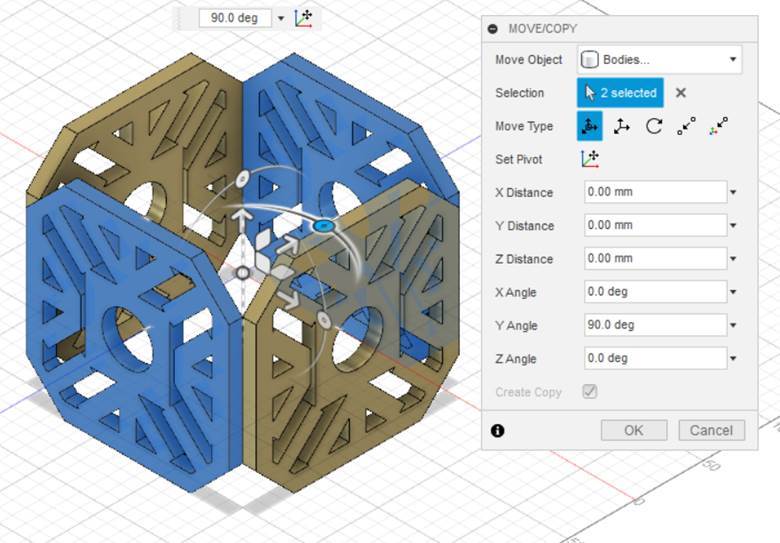
Task: Click the OK button
Action: (x=634, y=430)
